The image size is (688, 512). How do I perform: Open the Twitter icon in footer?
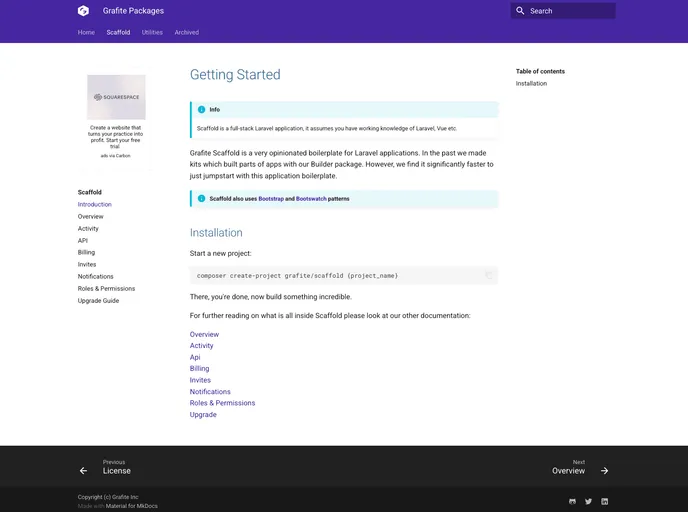coord(588,501)
